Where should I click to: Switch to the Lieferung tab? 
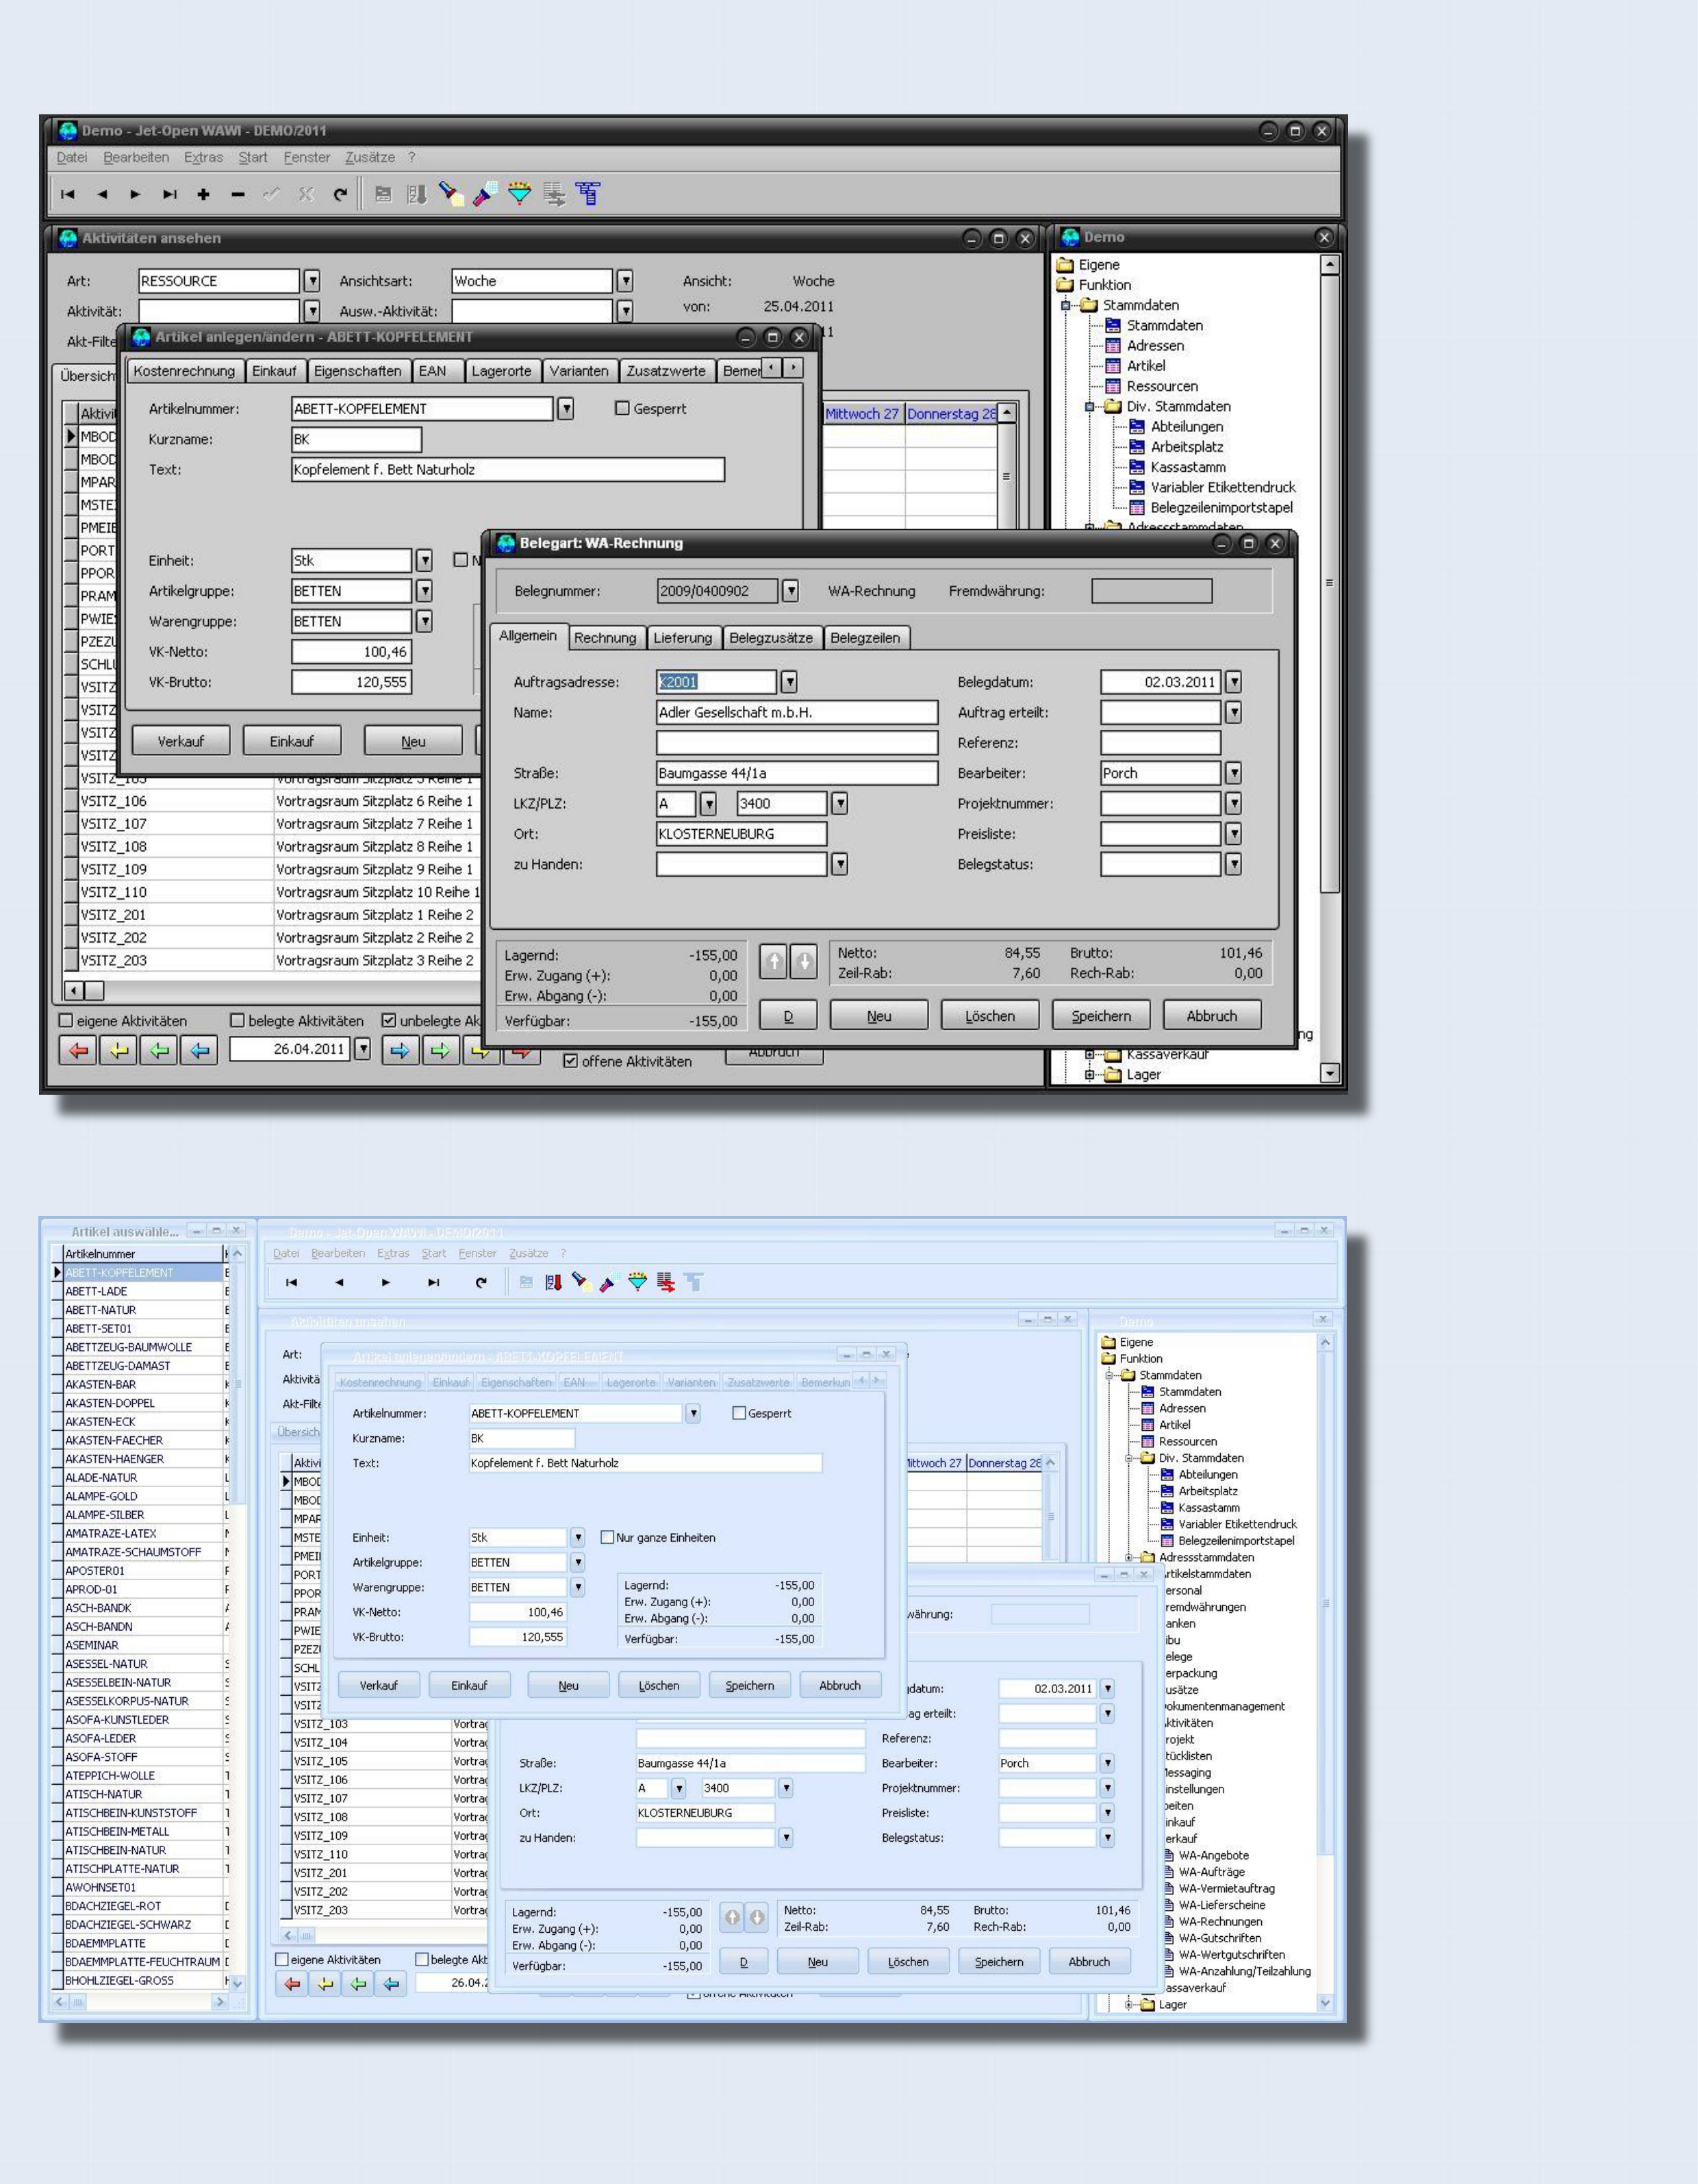(682, 638)
